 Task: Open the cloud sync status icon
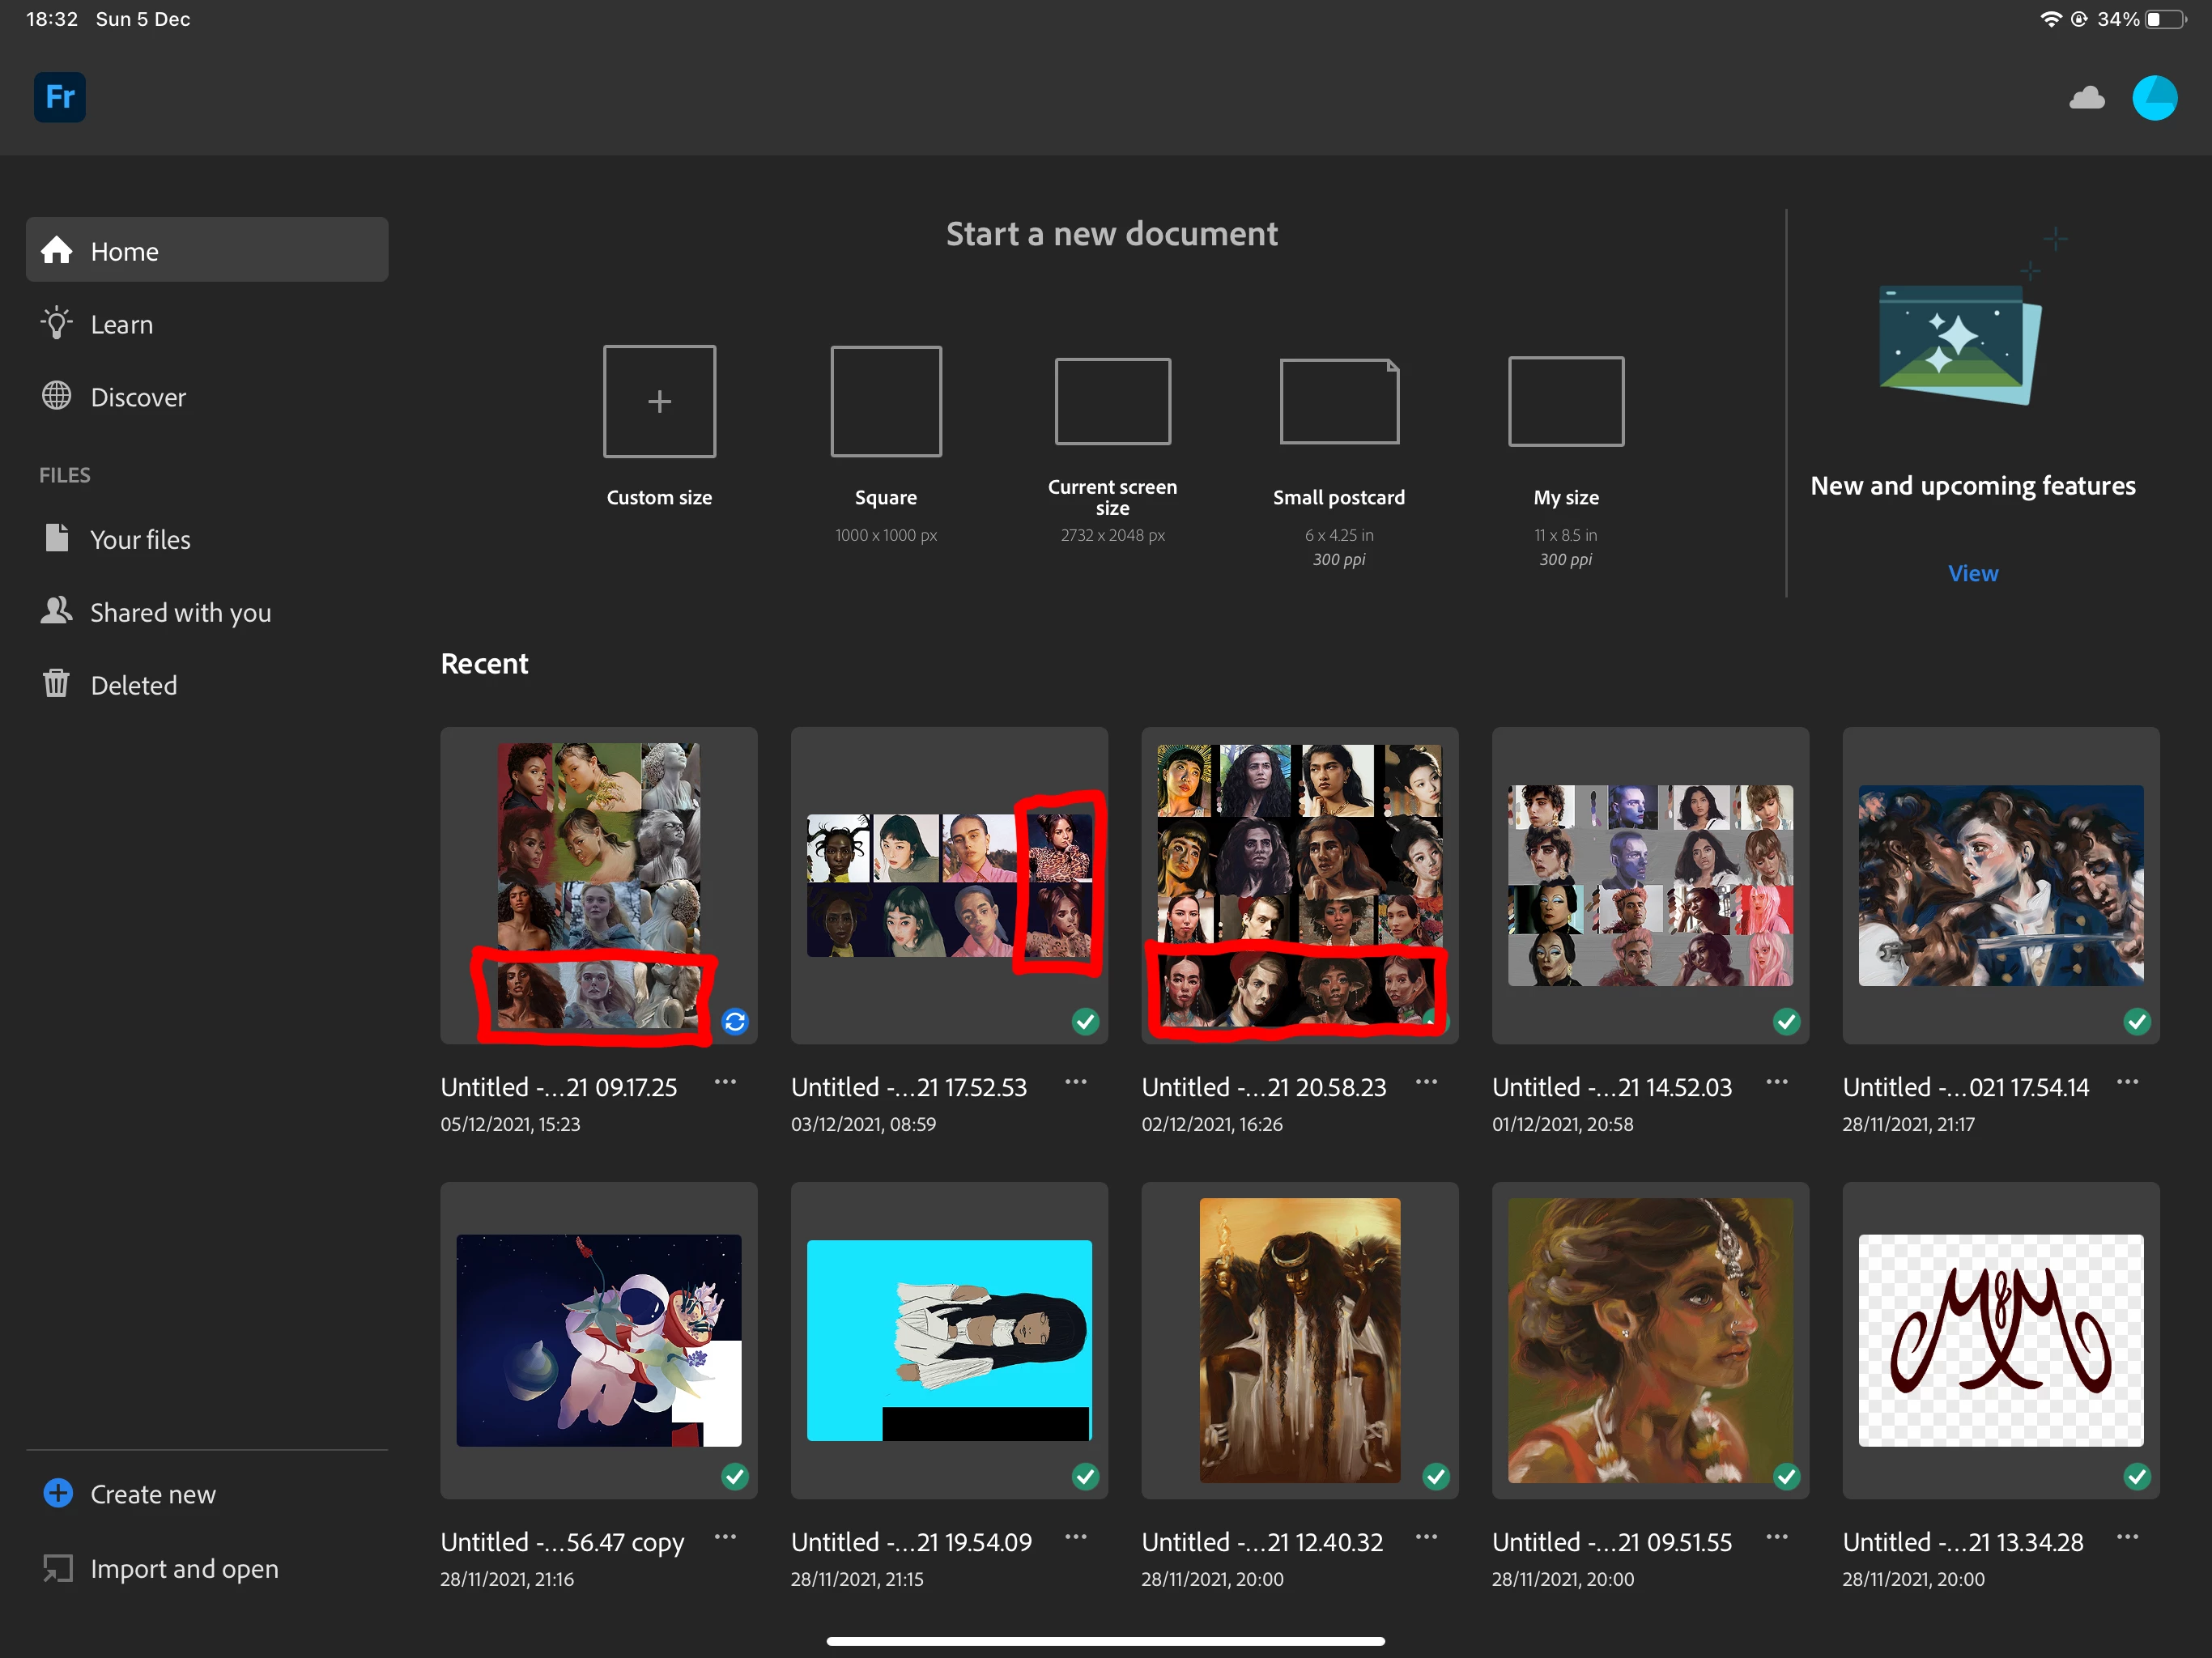[x=2086, y=98]
